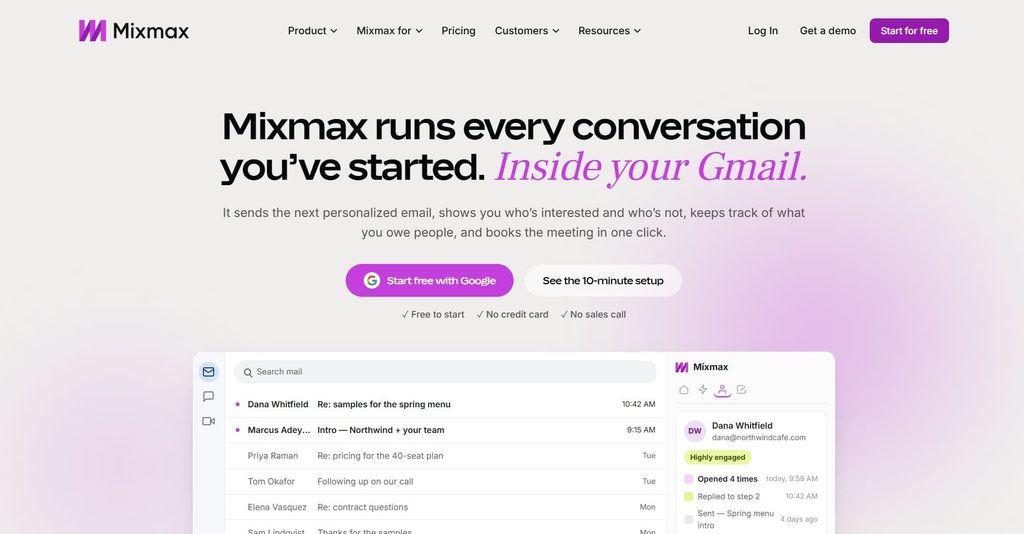Open Dana Whitfield's spring menu email
This screenshot has width=1024, height=534.
click(x=445, y=404)
